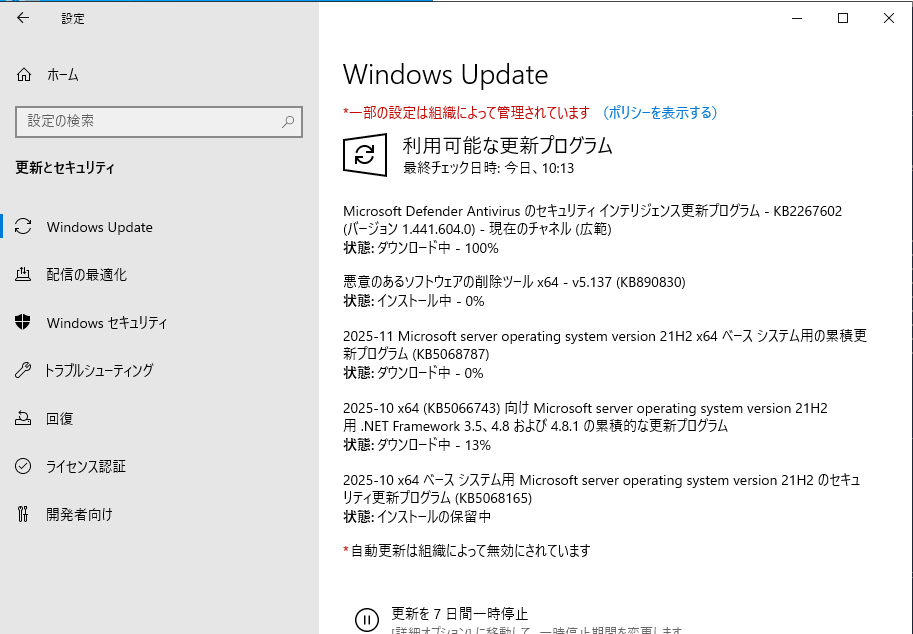Open the ライセンス認証 settings page

tap(86, 467)
